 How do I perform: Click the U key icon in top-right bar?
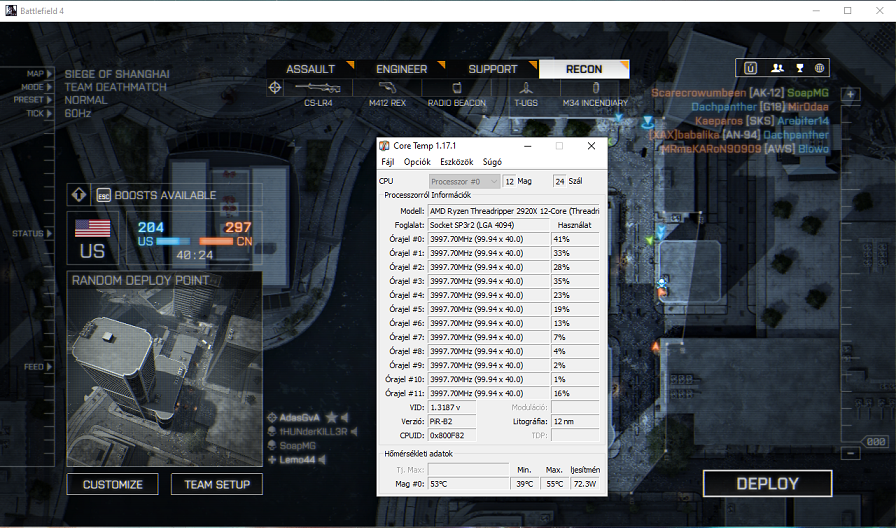tap(750, 68)
